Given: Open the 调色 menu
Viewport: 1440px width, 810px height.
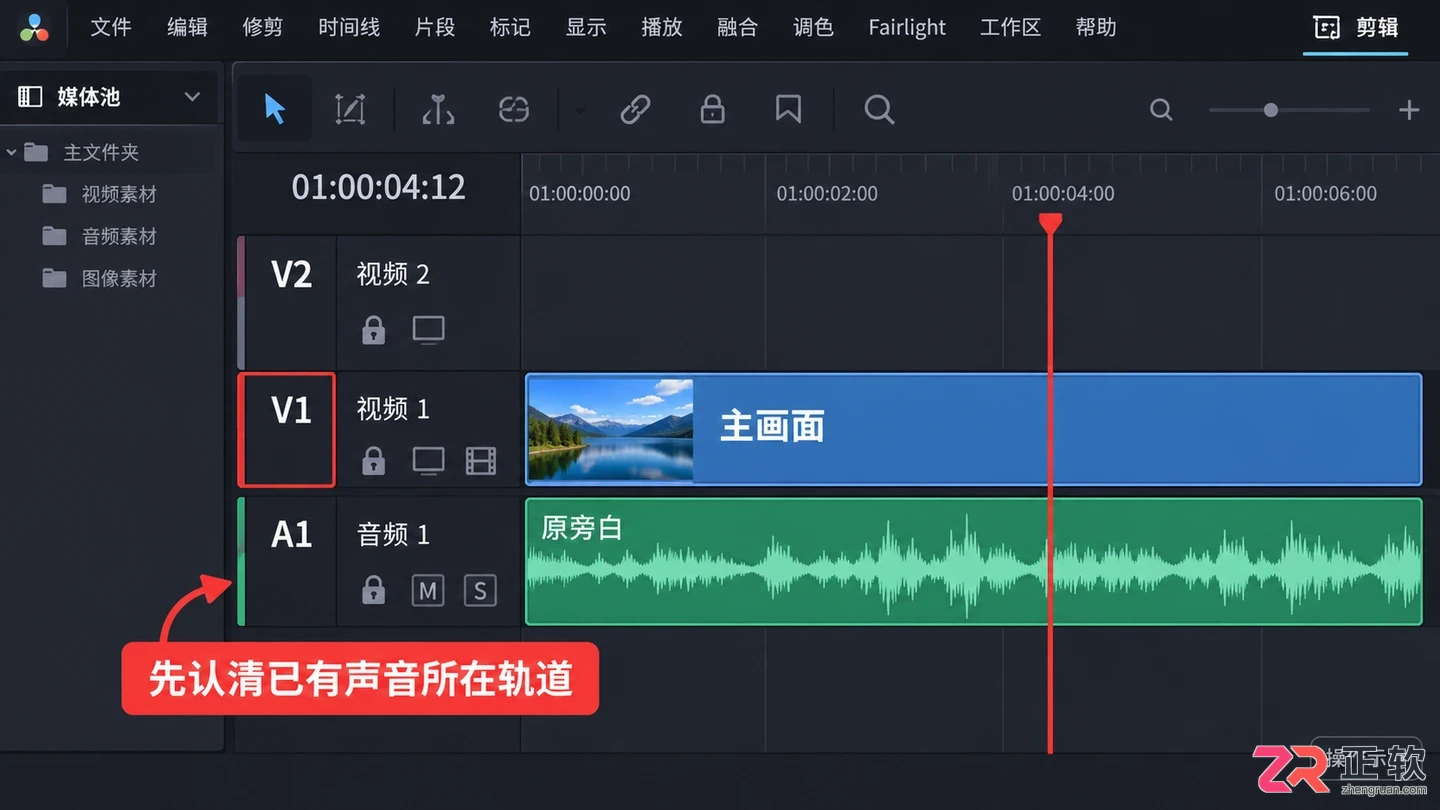Looking at the screenshot, I should point(813,27).
